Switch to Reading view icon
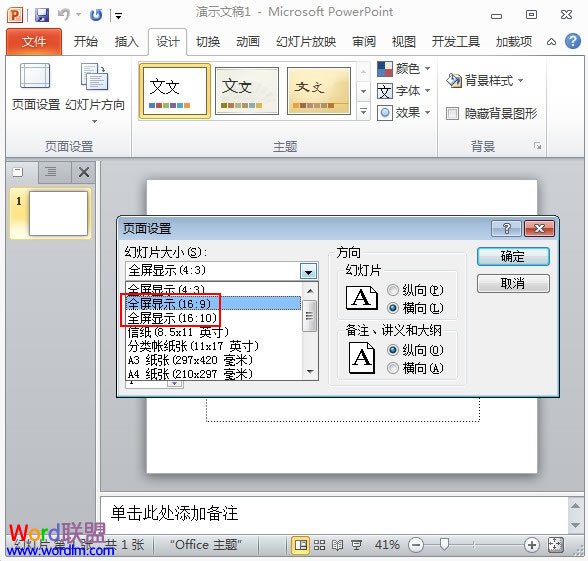 click(338, 544)
